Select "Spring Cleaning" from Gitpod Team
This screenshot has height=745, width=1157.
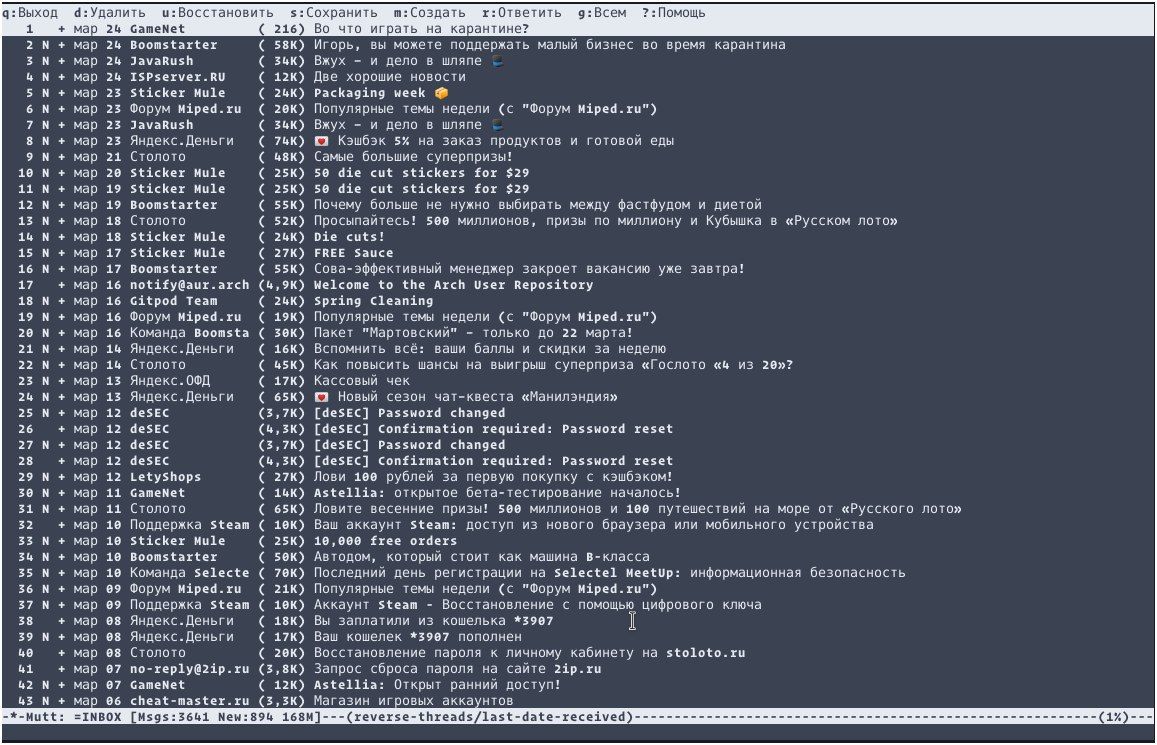click(x=578, y=301)
